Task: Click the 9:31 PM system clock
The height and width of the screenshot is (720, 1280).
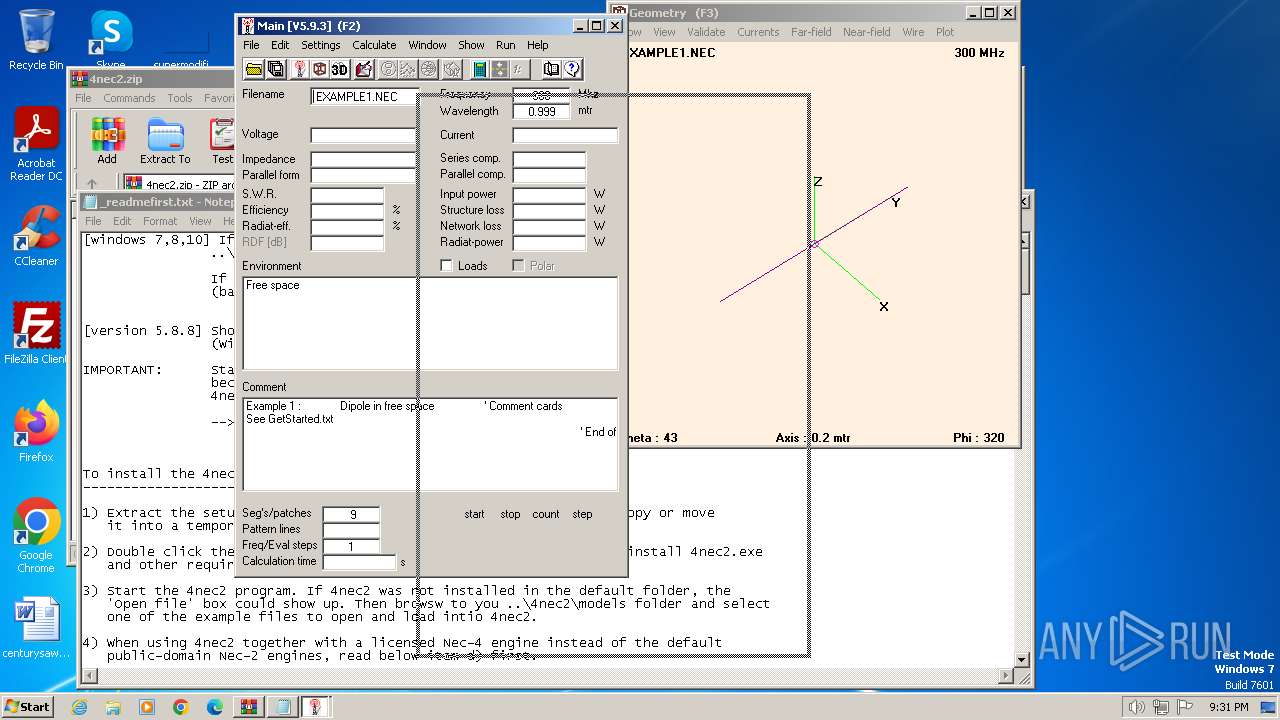Action: point(1228,707)
